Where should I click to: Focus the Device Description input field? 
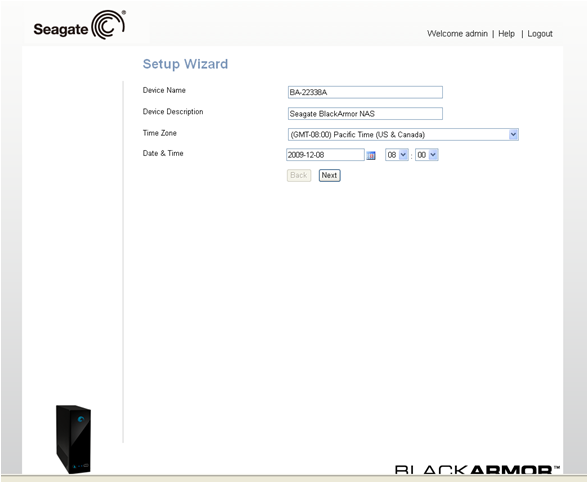(365, 114)
